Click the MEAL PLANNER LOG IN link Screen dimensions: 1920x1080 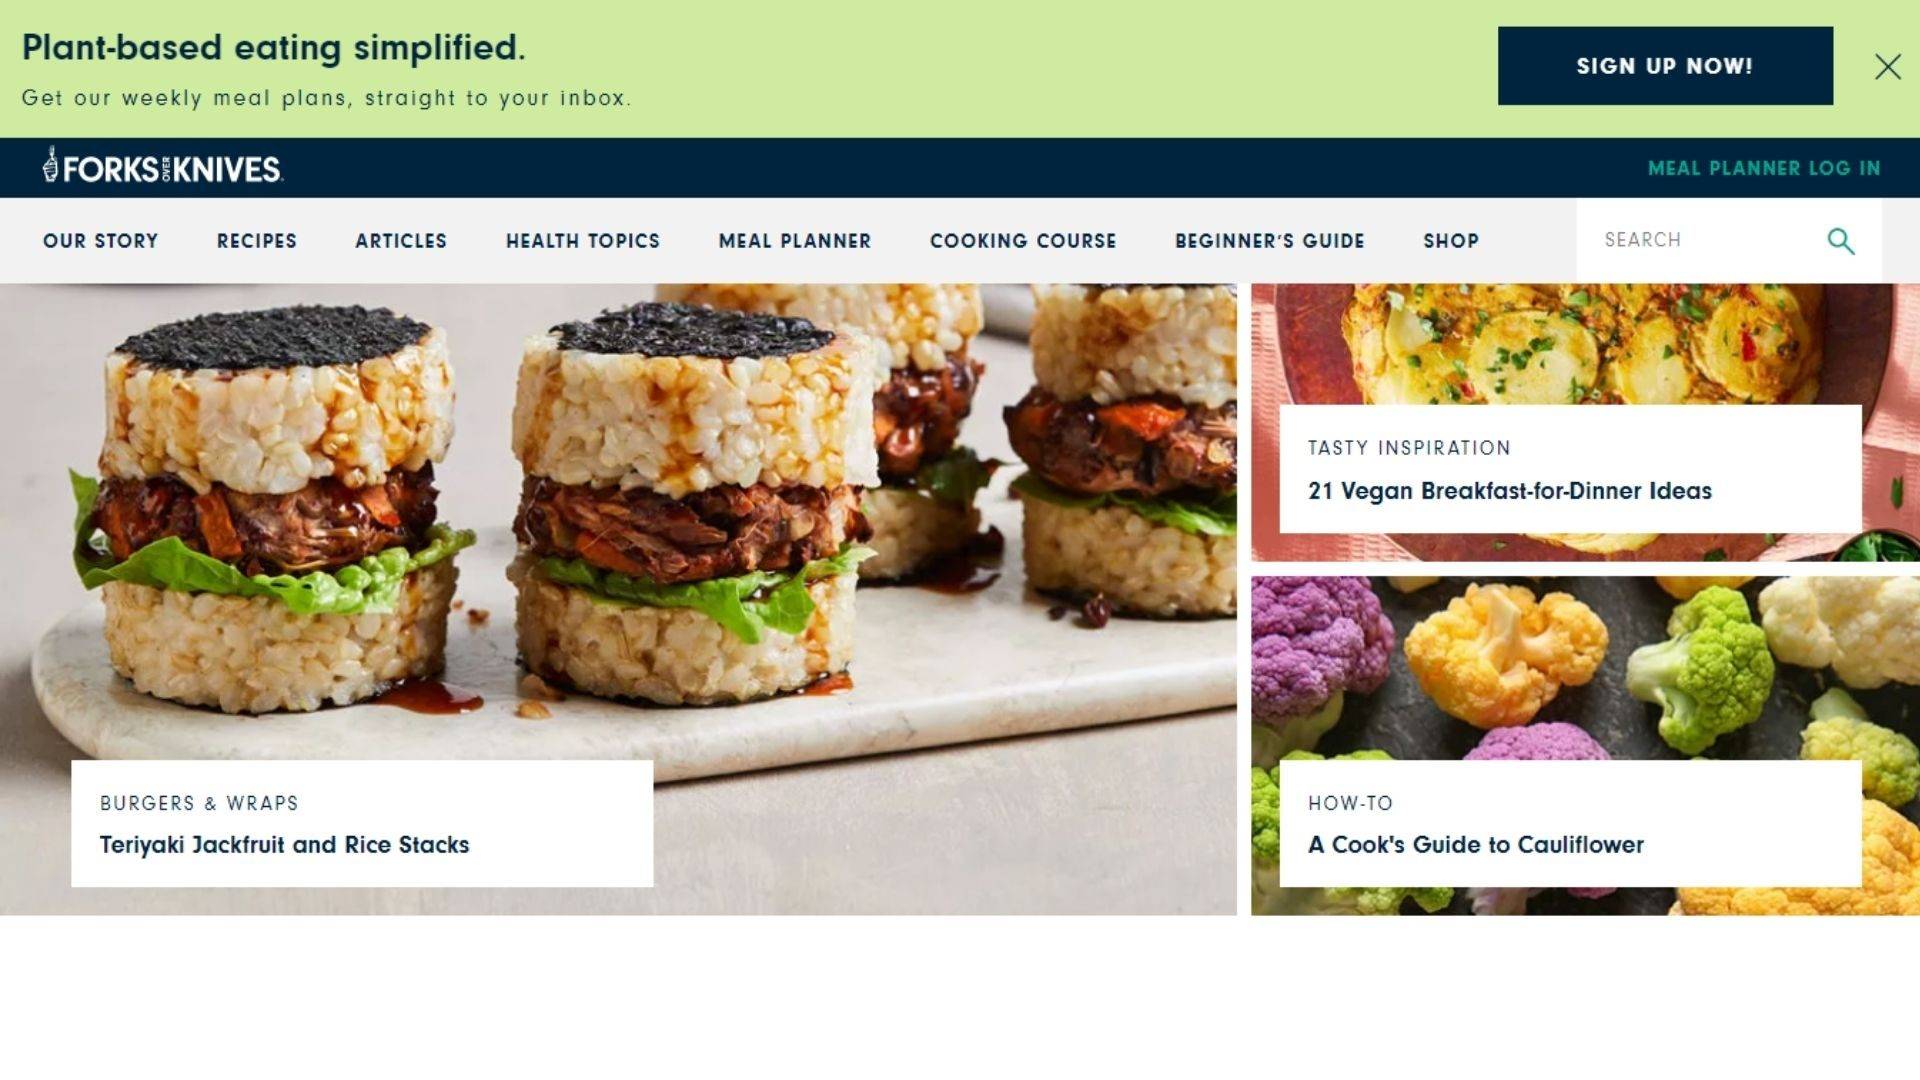pos(1763,167)
